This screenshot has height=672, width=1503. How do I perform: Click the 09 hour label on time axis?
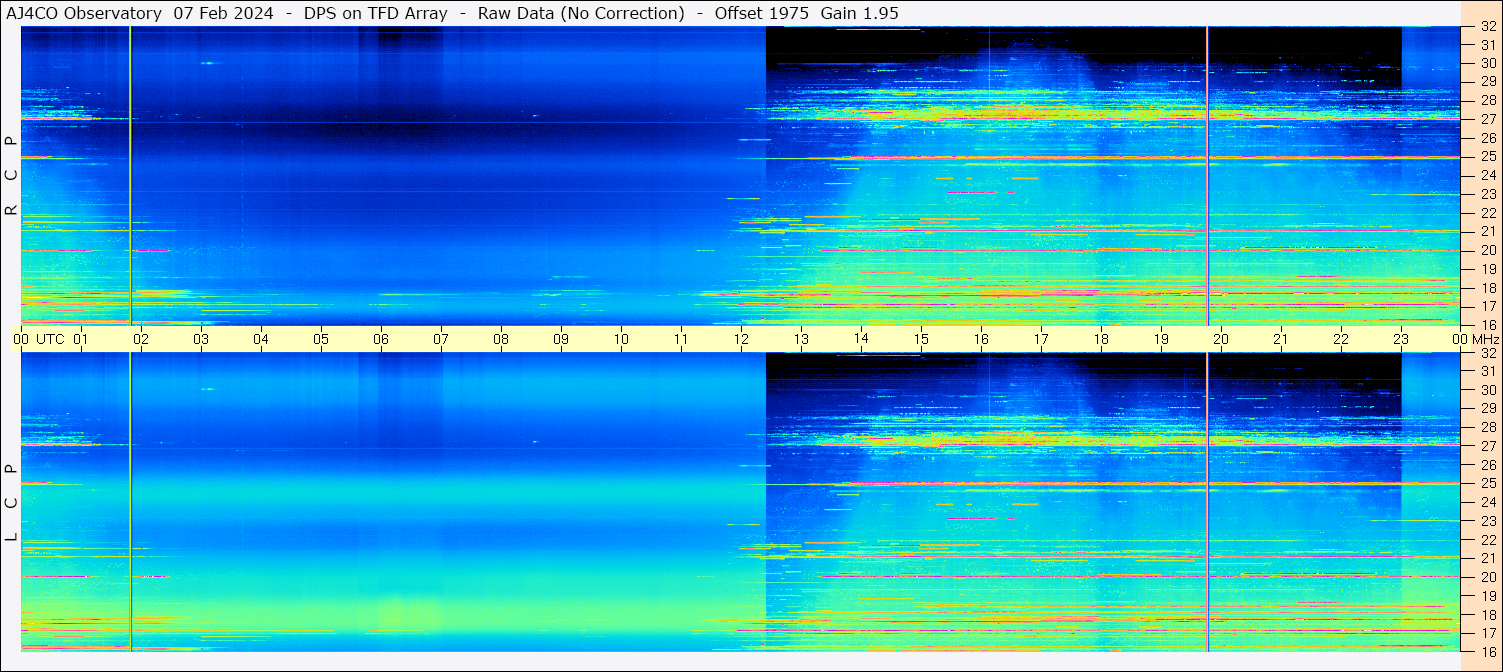point(561,339)
